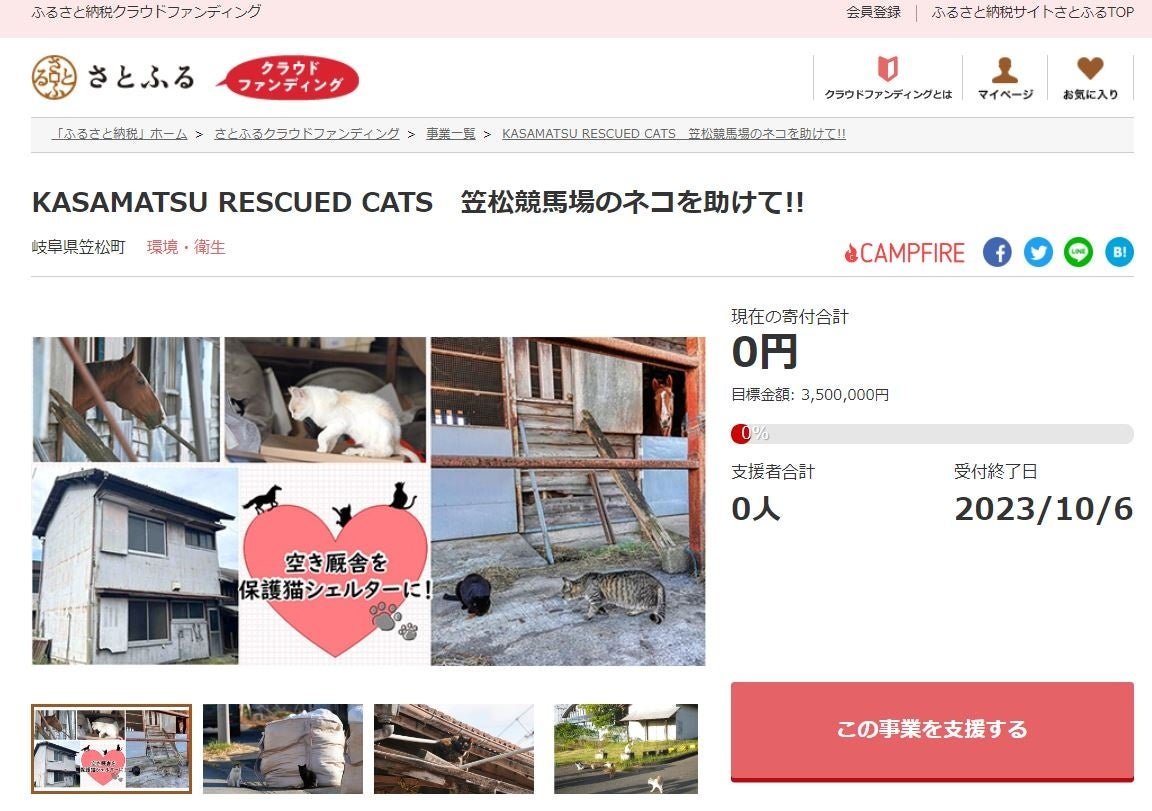Go to ふるさと納税サイトさとふるTOP
This screenshot has width=1152, height=811.
1032,12
